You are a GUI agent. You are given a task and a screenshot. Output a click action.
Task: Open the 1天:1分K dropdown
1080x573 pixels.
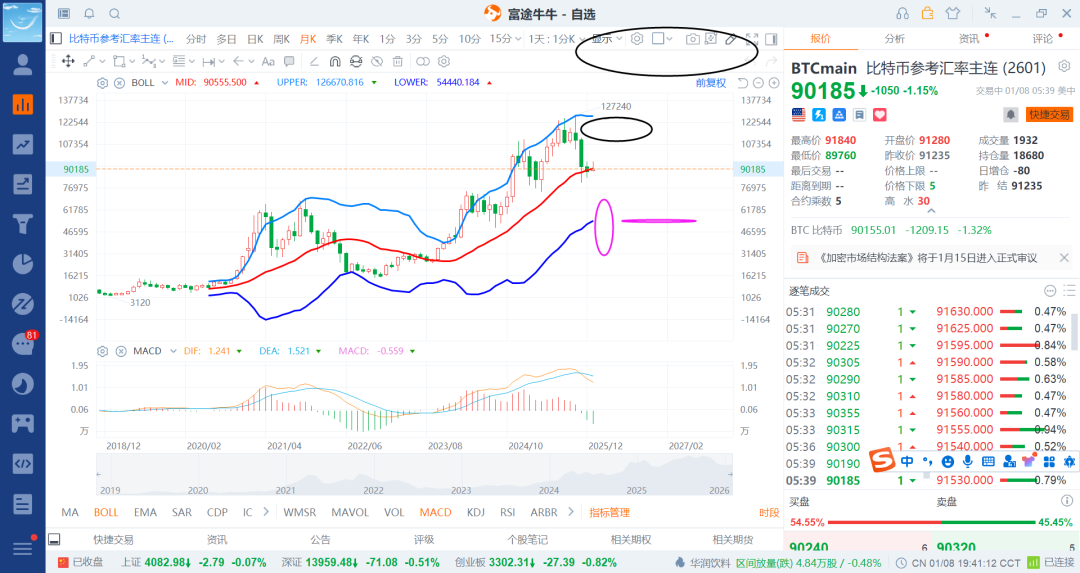point(557,39)
